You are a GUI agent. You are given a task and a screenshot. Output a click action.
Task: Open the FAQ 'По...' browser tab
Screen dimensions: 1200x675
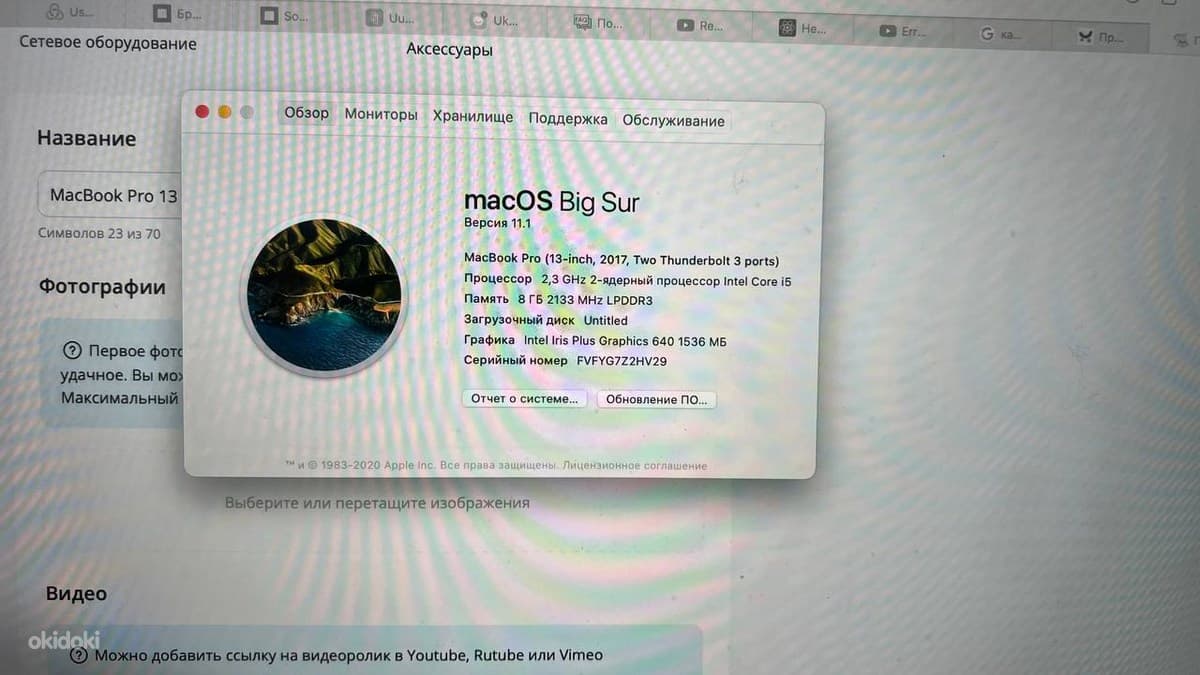pyautogui.click(x=600, y=22)
